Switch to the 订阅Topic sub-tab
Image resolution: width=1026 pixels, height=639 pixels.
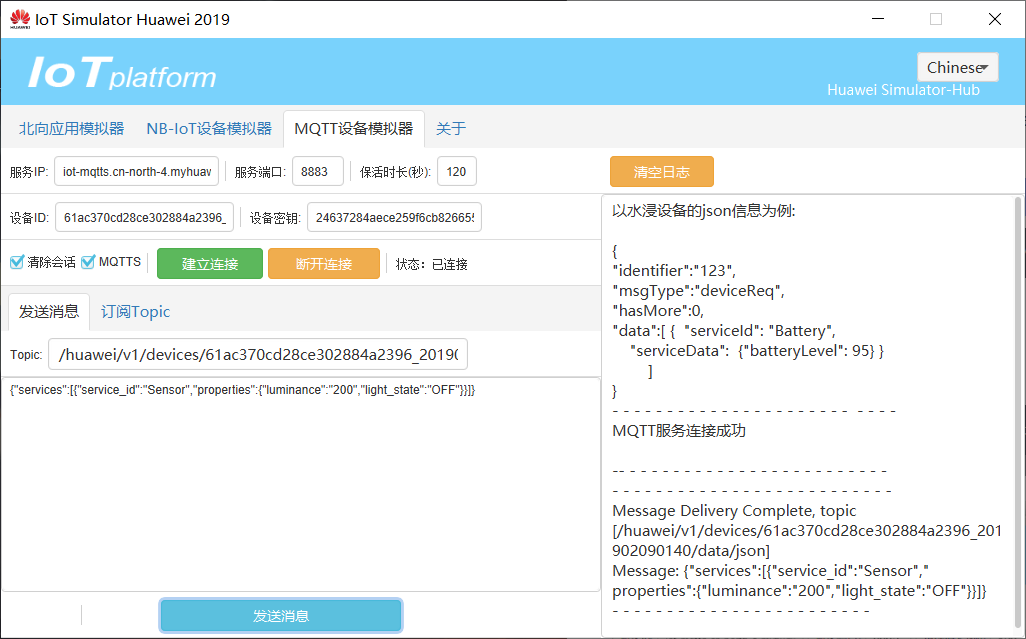point(135,311)
